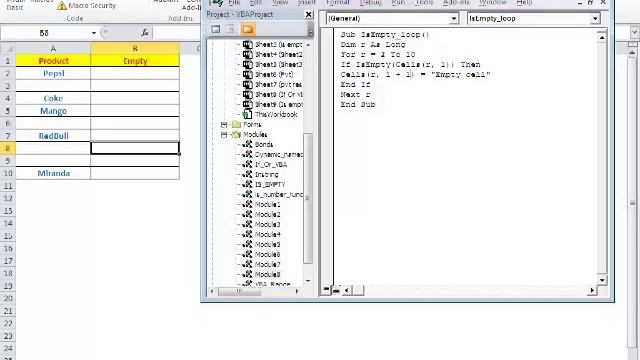Open the IsEmpty_loop procedure dropdown
Screen dimensions: 640x360
pos(595,18)
